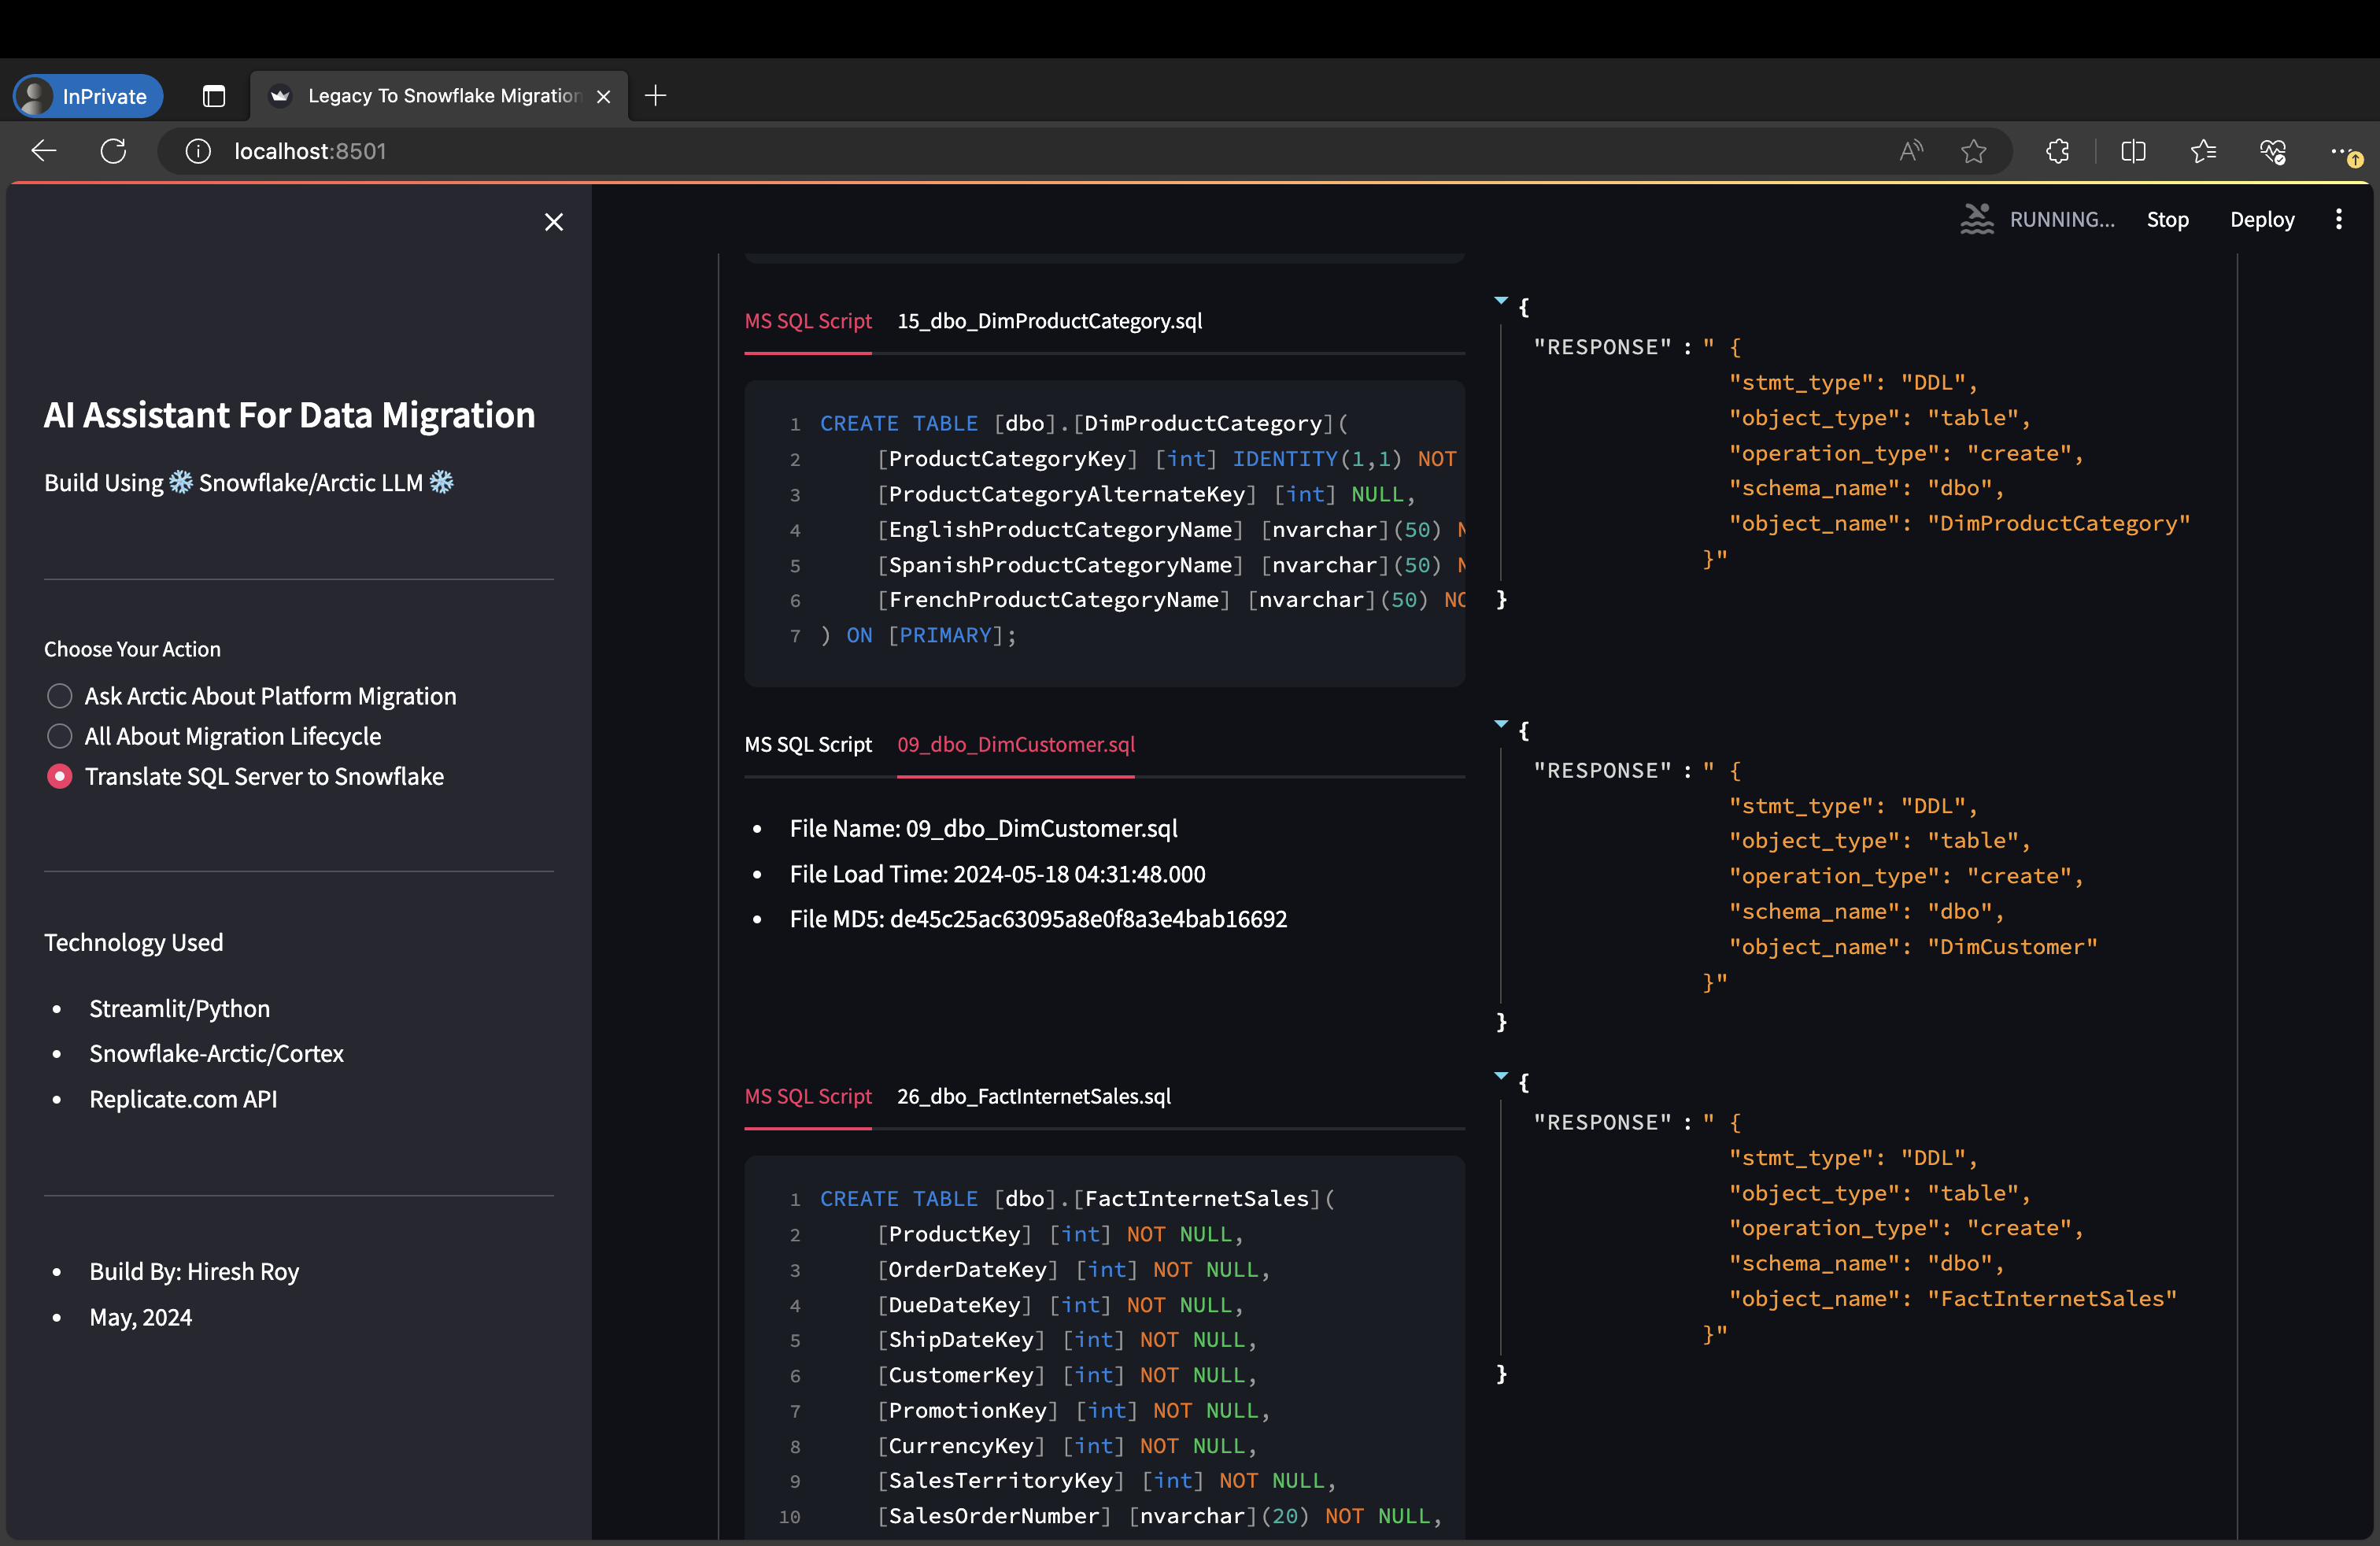
Task: Open browser extensions puzzle icon
Action: coord(2057,151)
